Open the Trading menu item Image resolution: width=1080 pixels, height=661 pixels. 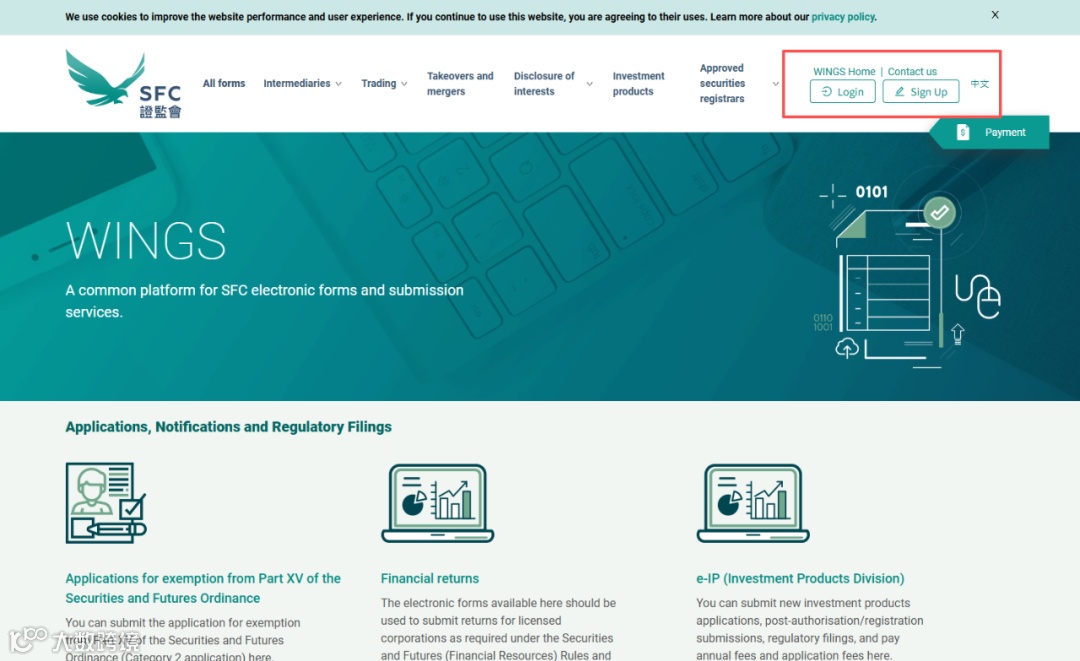(379, 83)
